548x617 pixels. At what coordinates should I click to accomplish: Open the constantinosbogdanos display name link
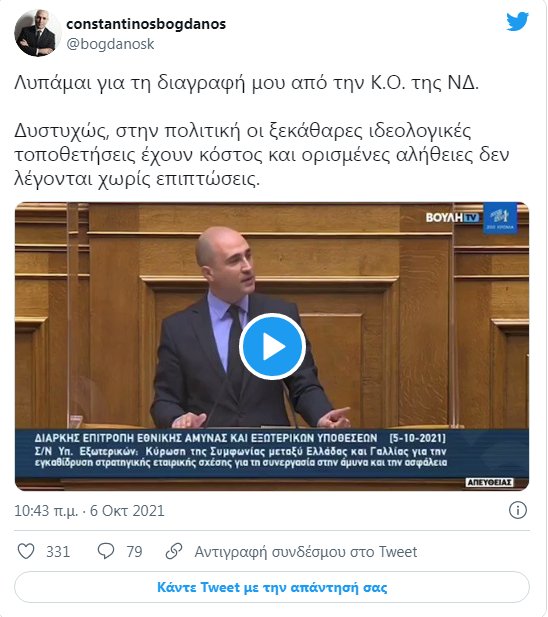click(146, 24)
